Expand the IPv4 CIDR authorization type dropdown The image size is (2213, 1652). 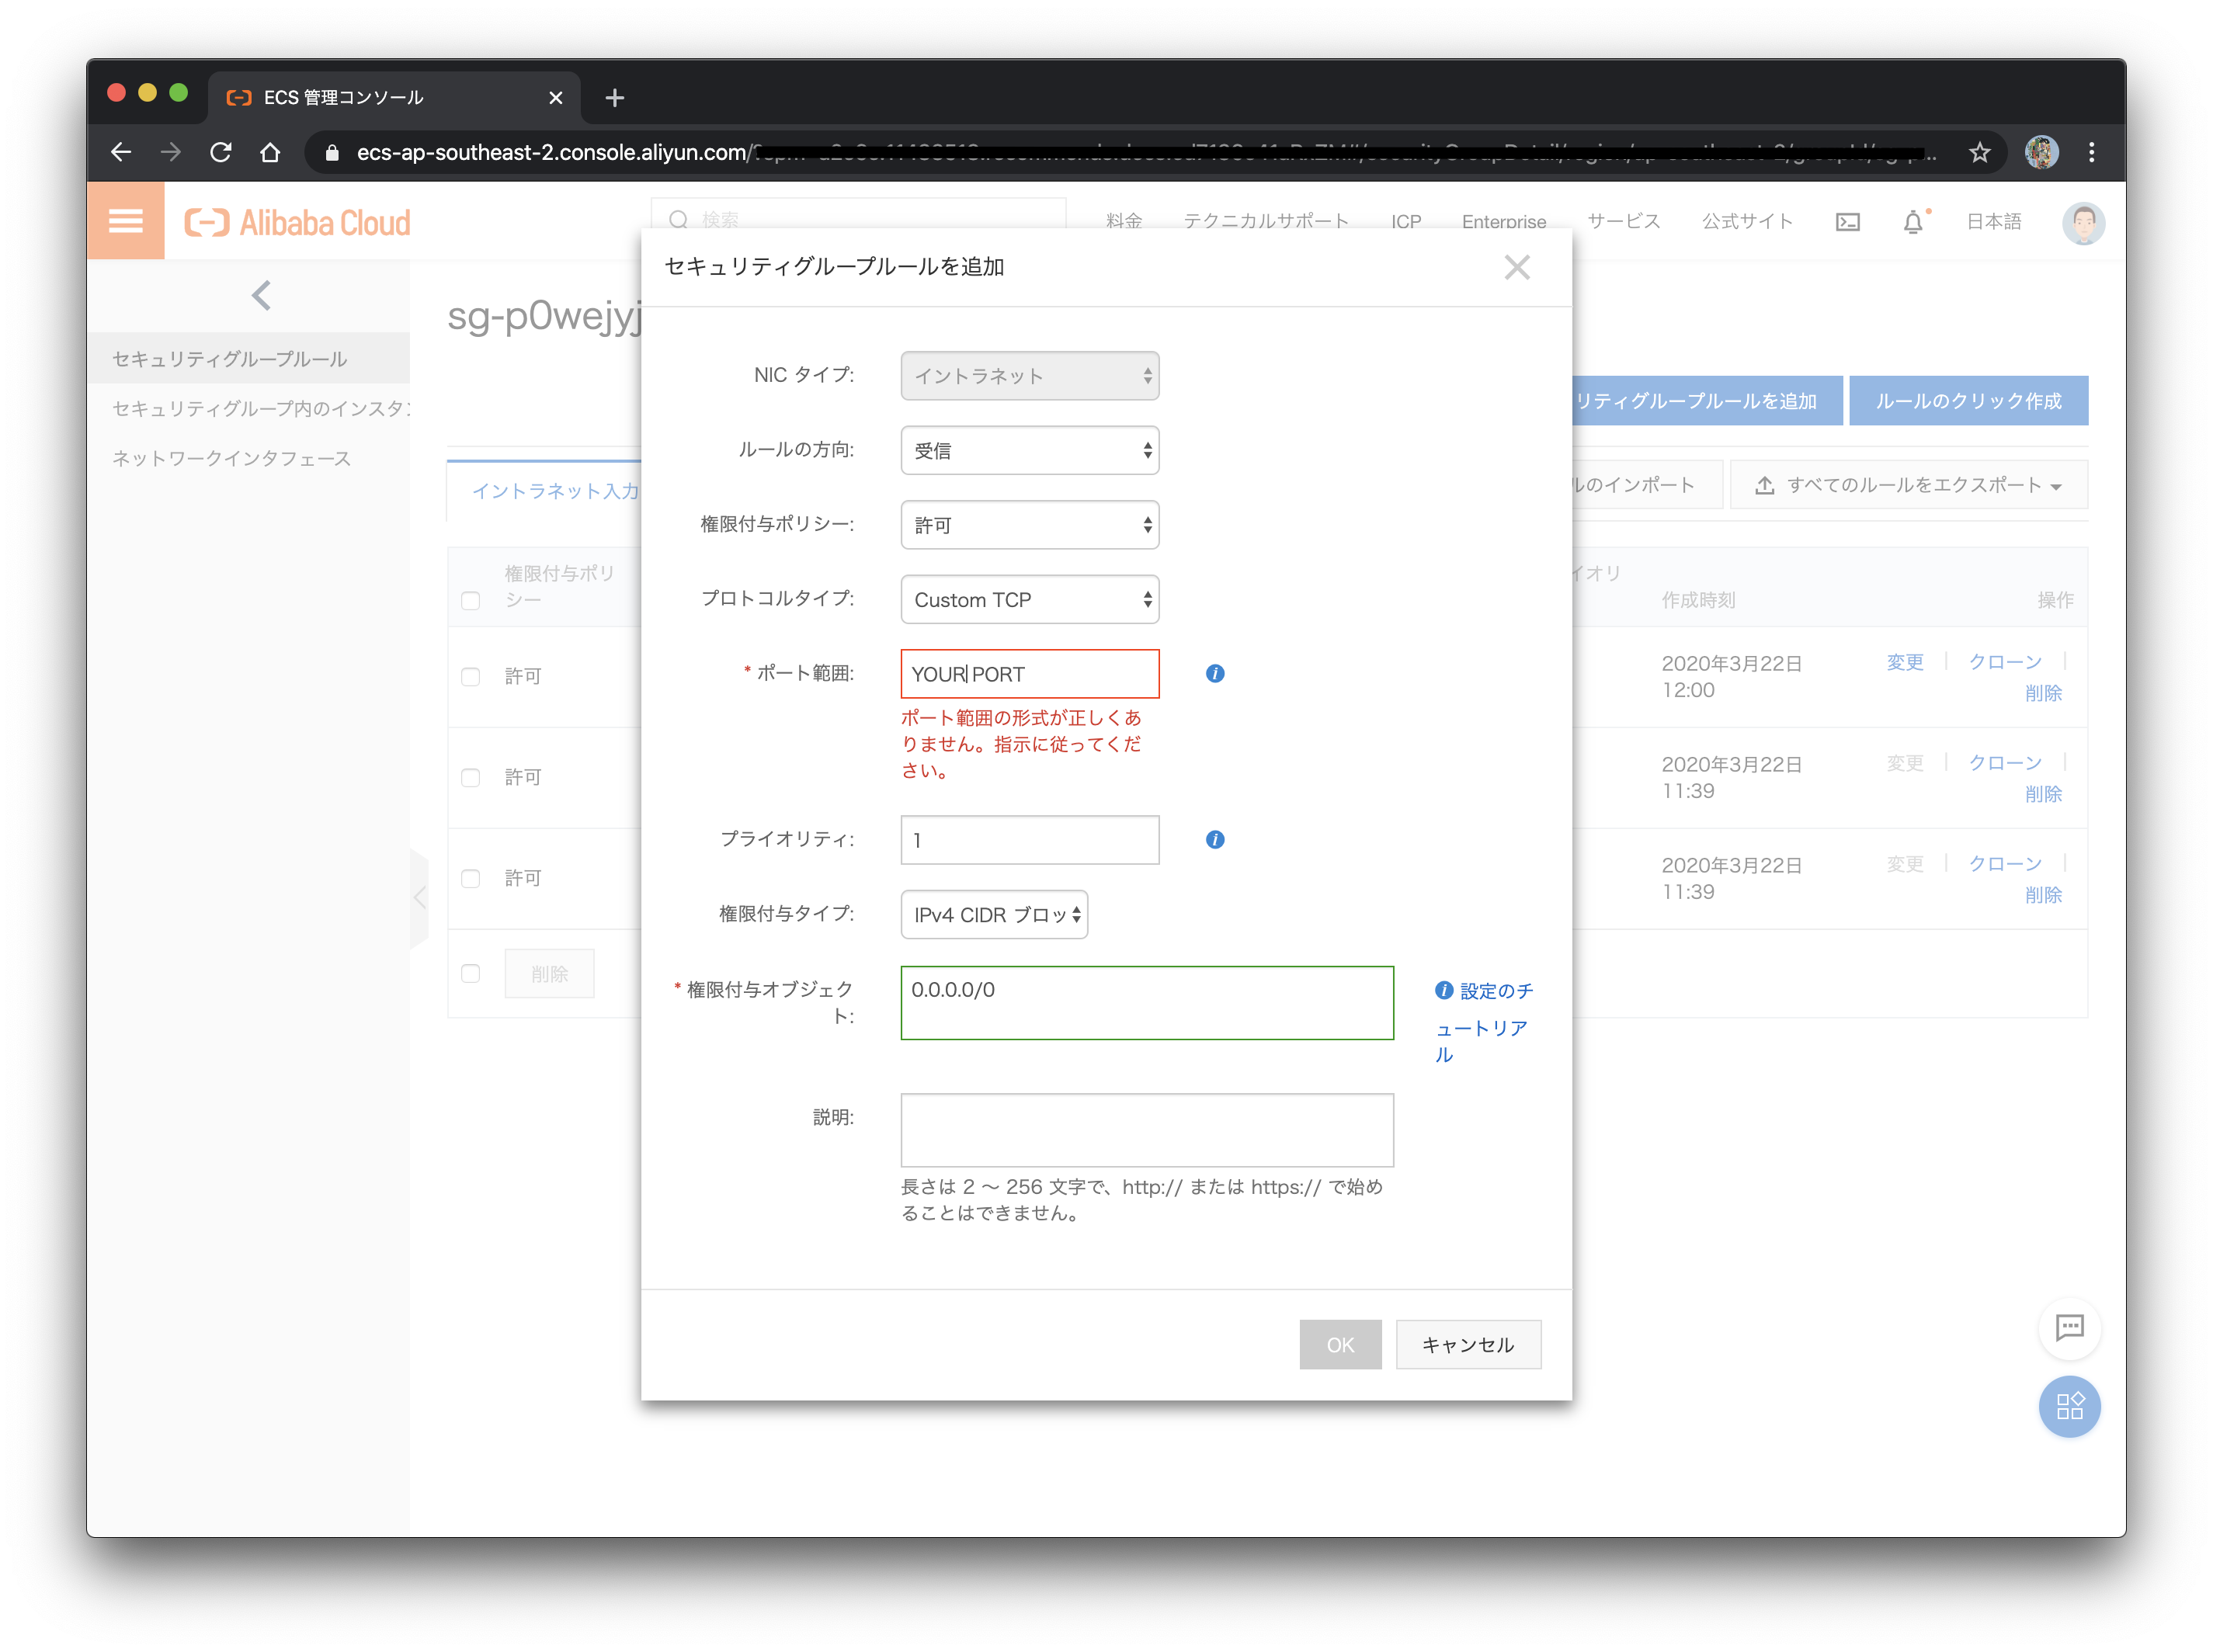[994, 914]
